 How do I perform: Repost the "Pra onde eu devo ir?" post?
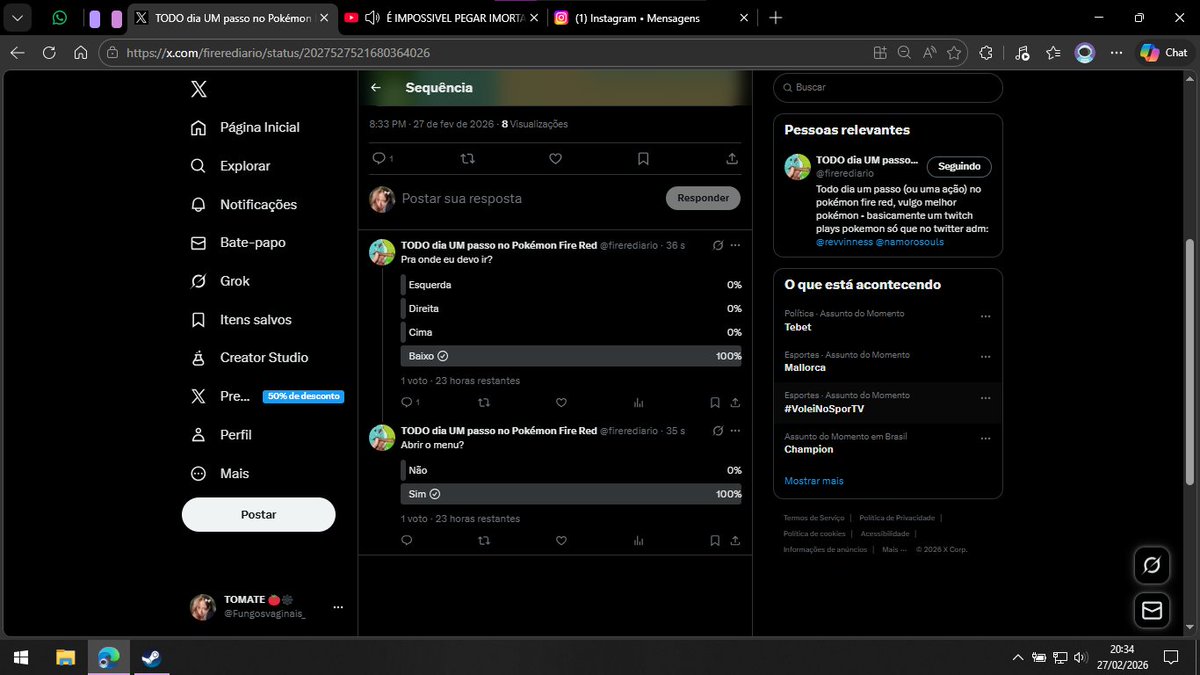[484, 402]
